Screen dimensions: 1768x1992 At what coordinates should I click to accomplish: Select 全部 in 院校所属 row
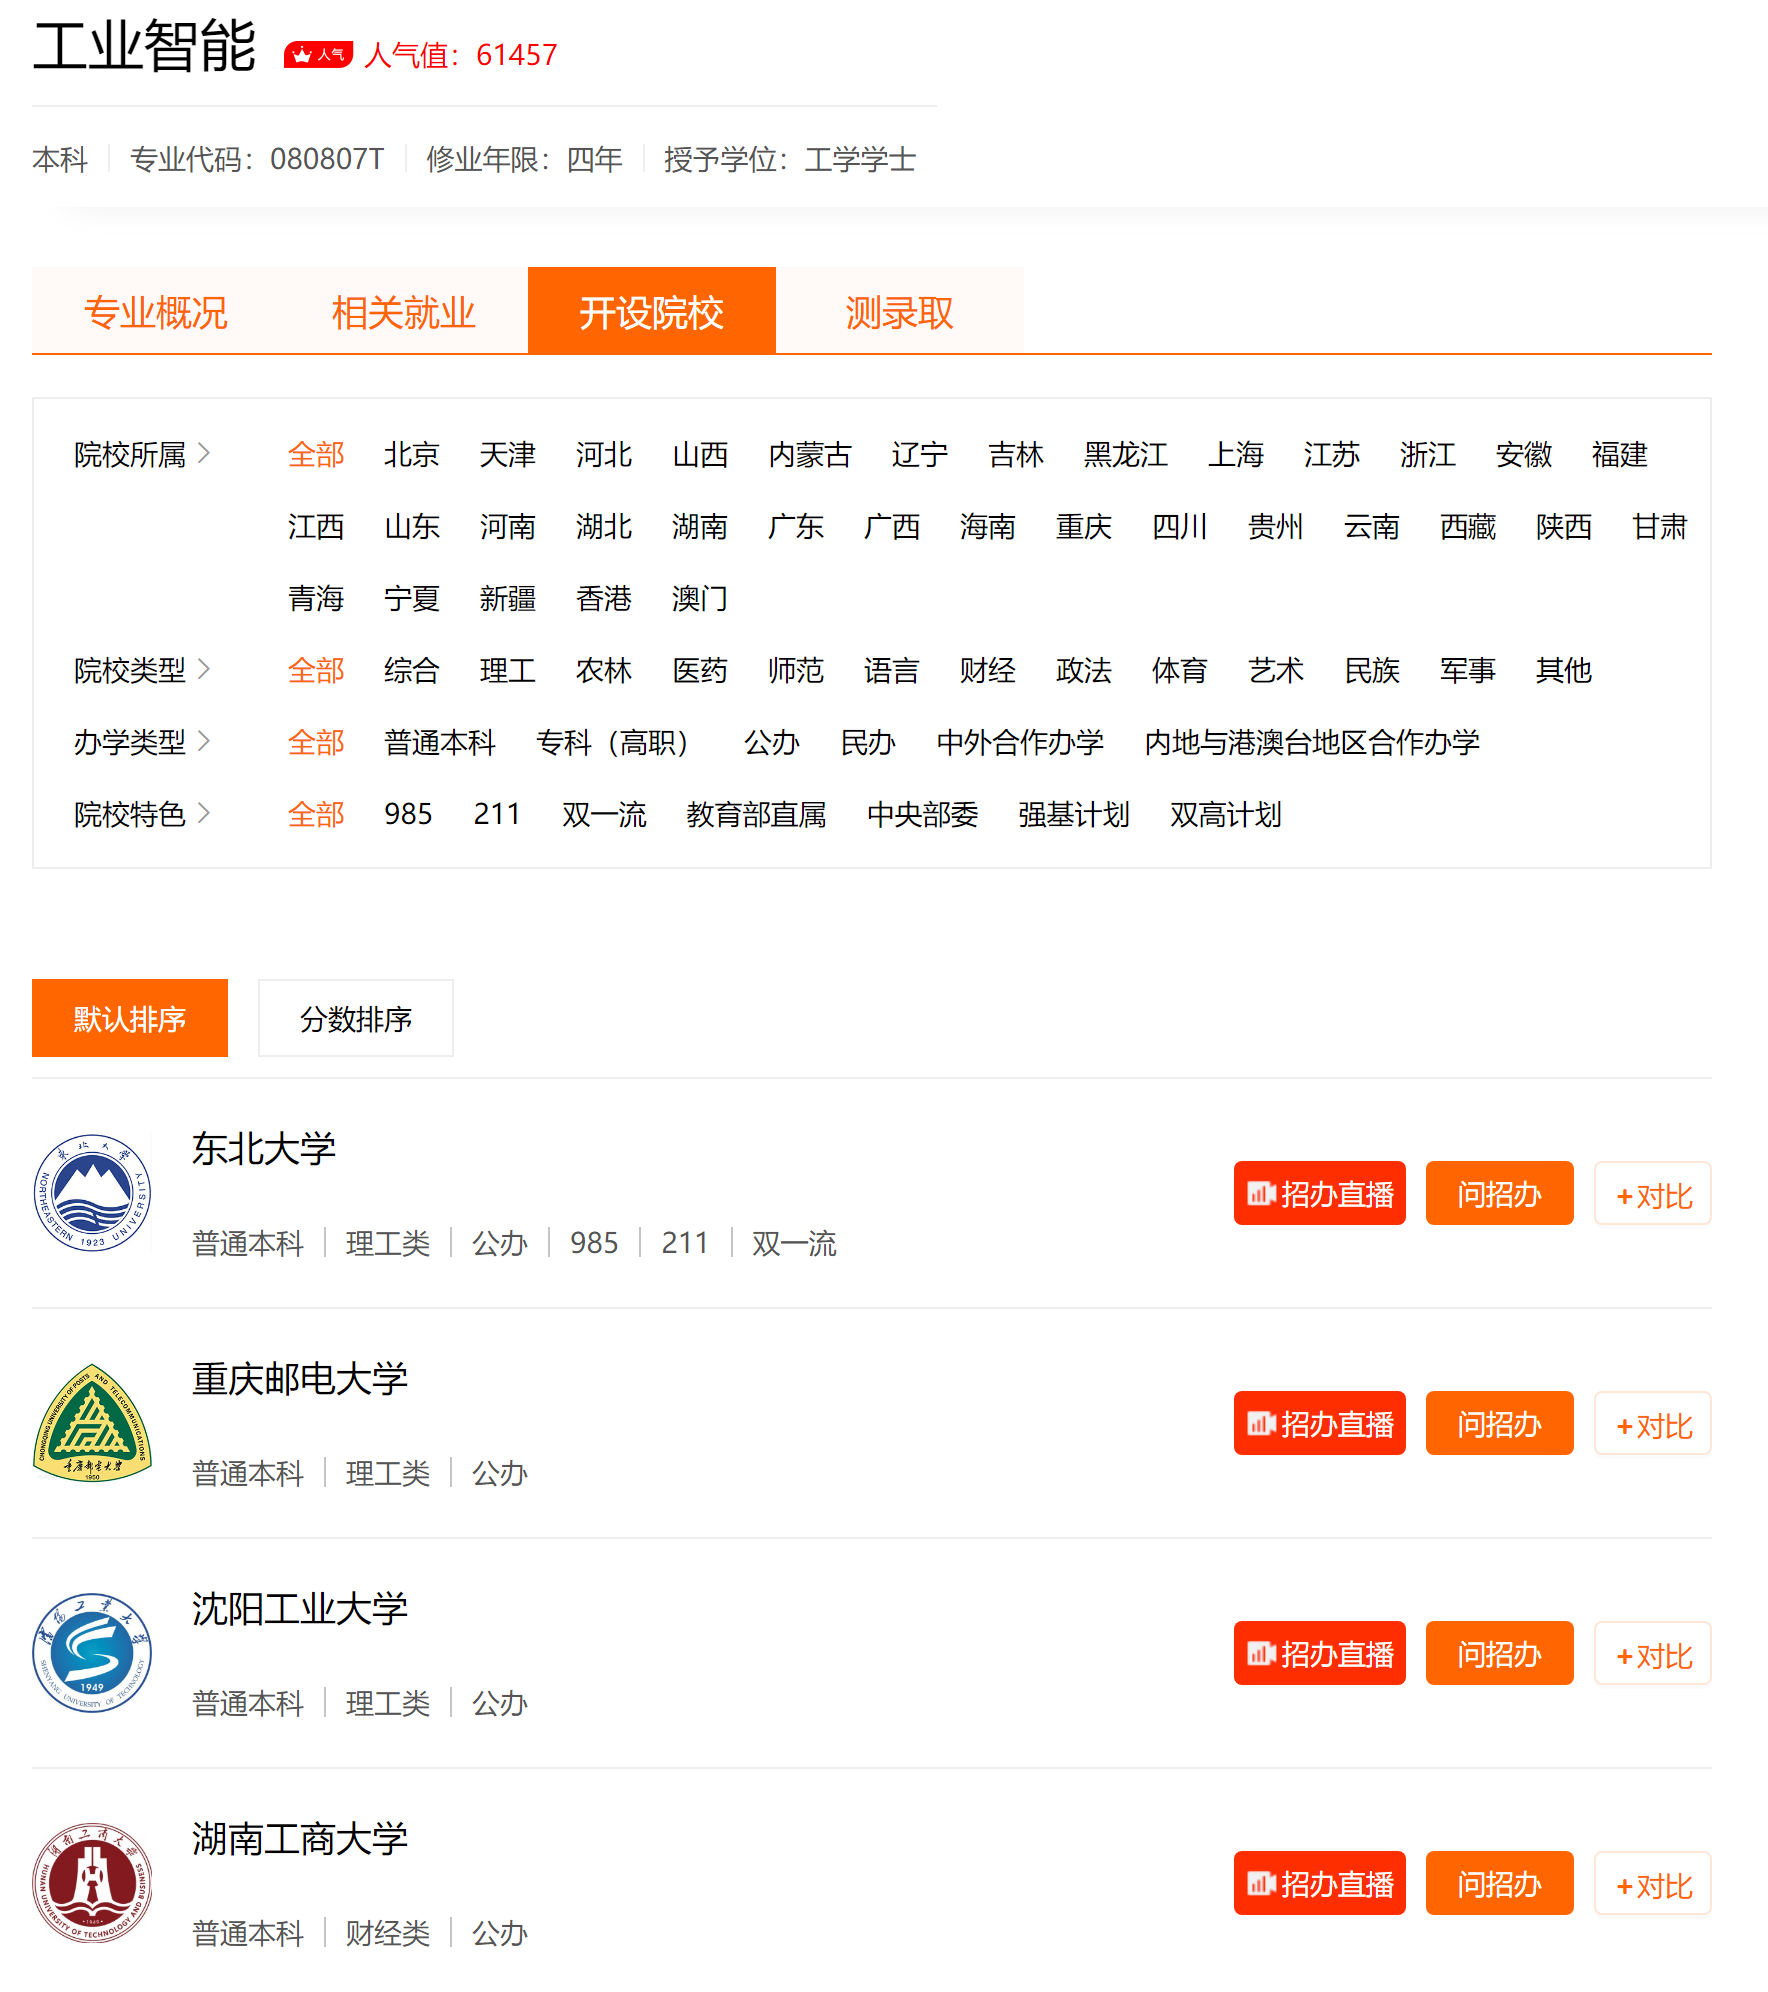[316, 454]
